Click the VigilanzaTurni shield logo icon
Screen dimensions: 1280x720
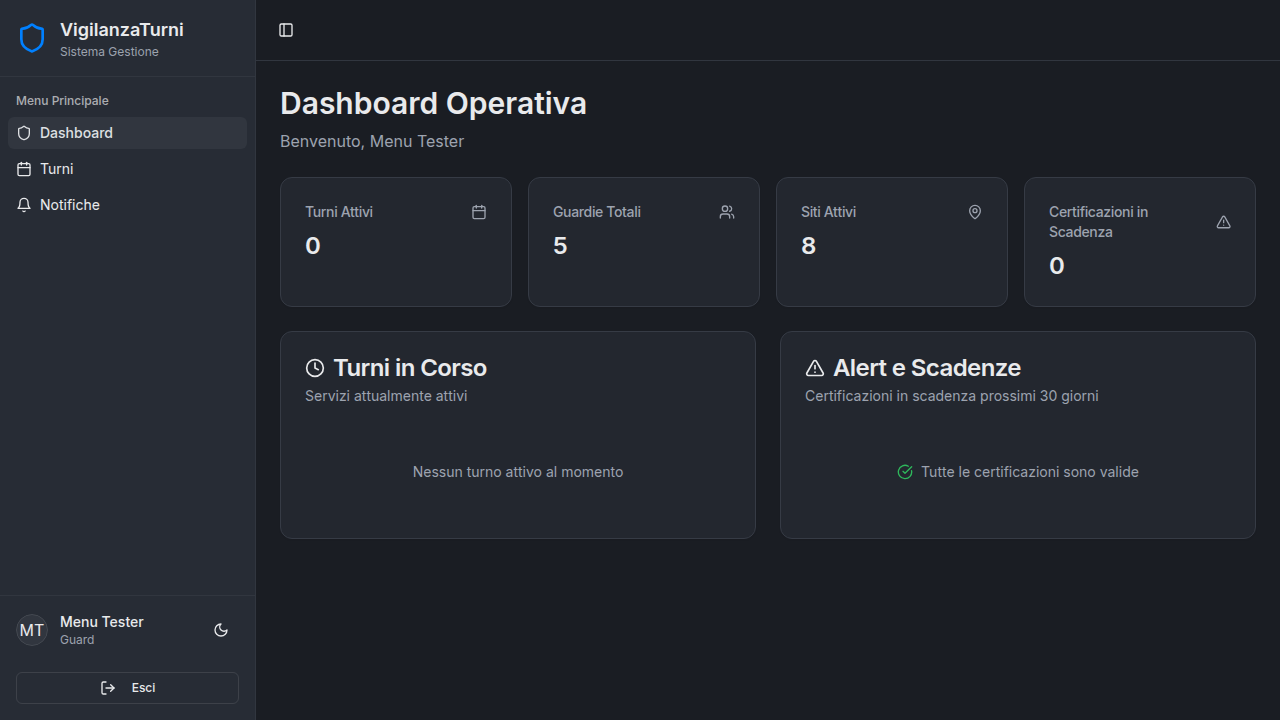[x=32, y=39]
